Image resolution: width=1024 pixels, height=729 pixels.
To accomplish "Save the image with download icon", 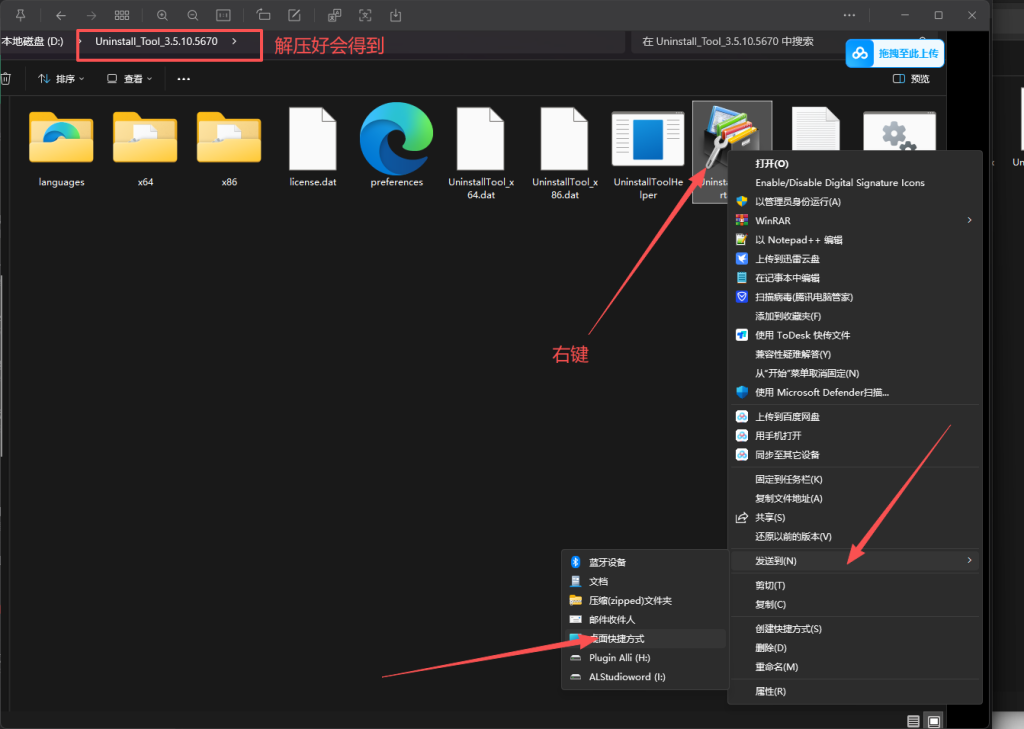I will tap(396, 15).
